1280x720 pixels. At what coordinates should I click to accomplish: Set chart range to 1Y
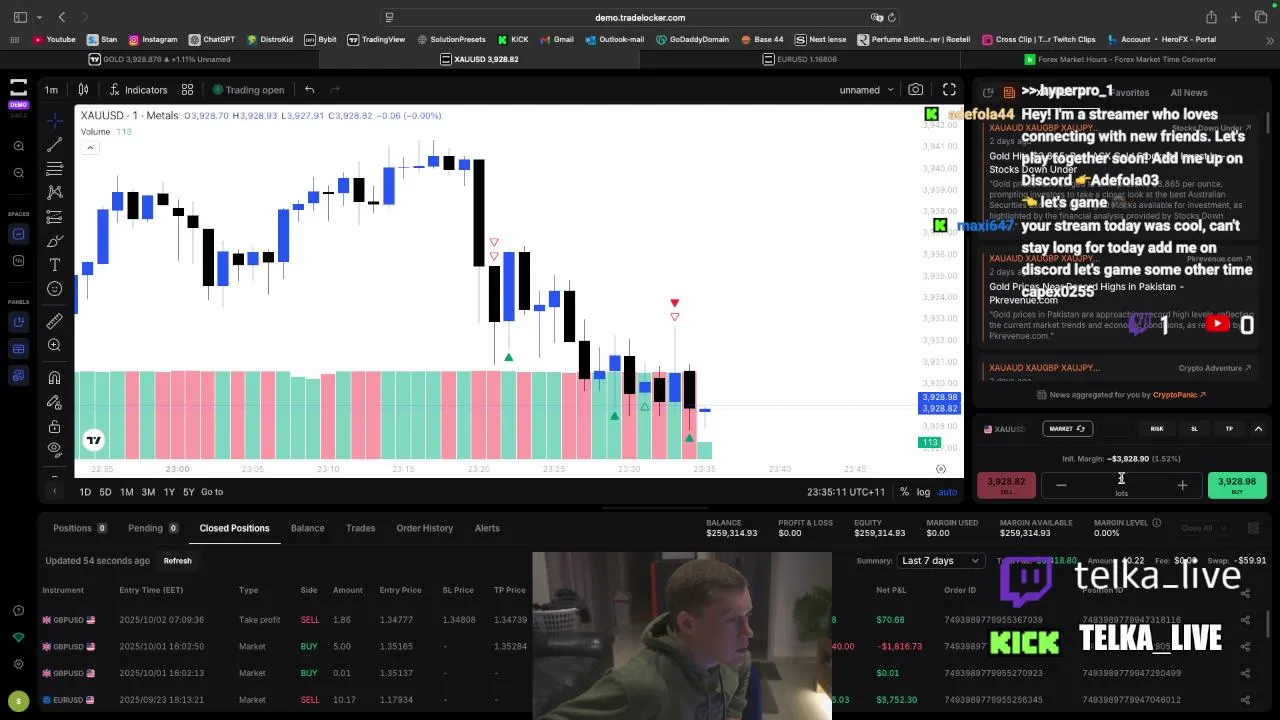coord(169,492)
